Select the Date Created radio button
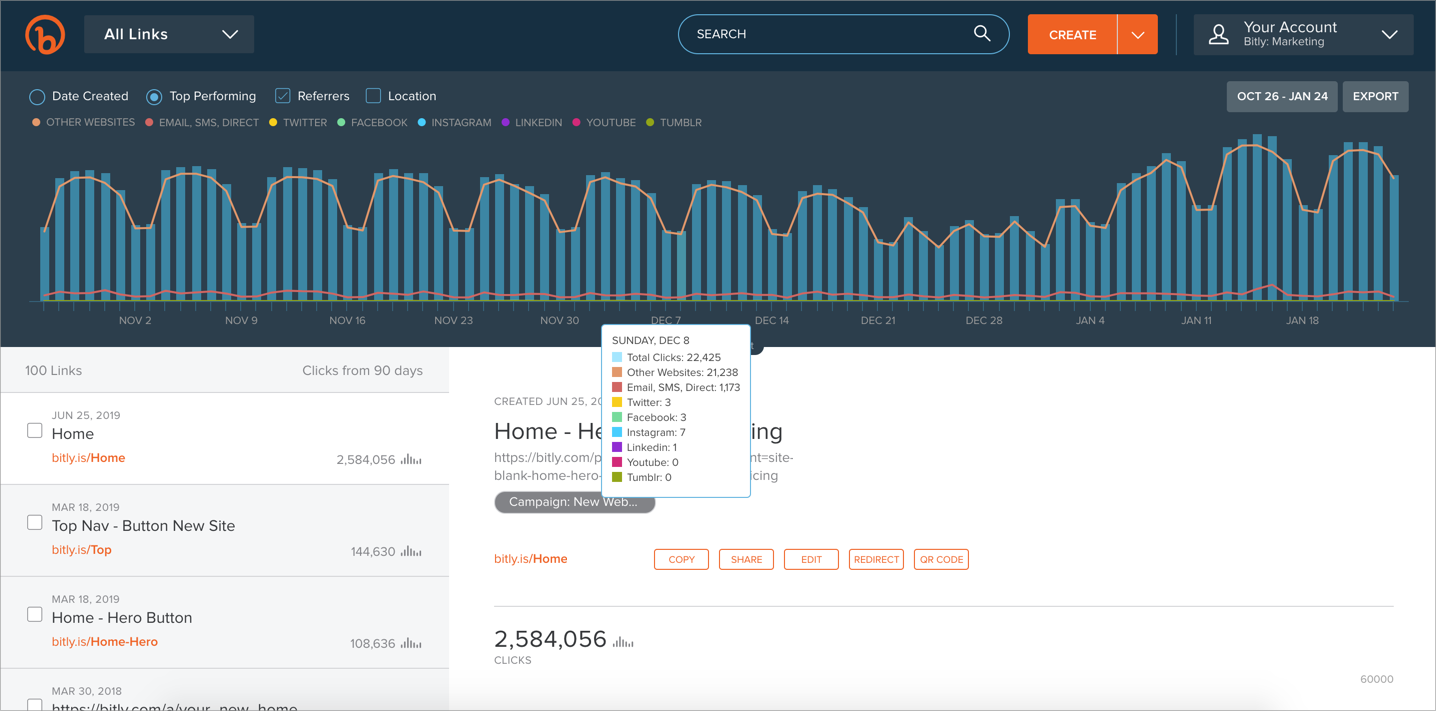Viewport: 1436px width, 711px height. 36,96
